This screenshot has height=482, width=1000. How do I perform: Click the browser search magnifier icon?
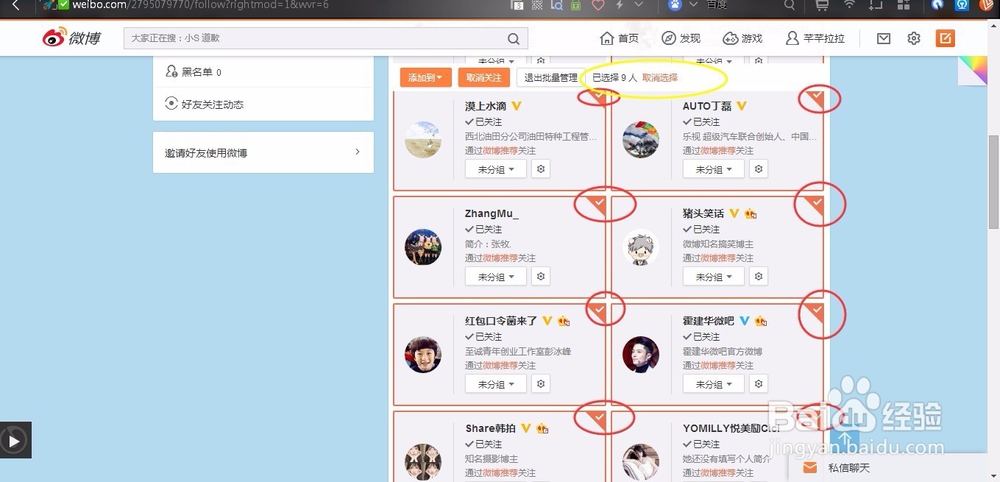tap(790, 5)
